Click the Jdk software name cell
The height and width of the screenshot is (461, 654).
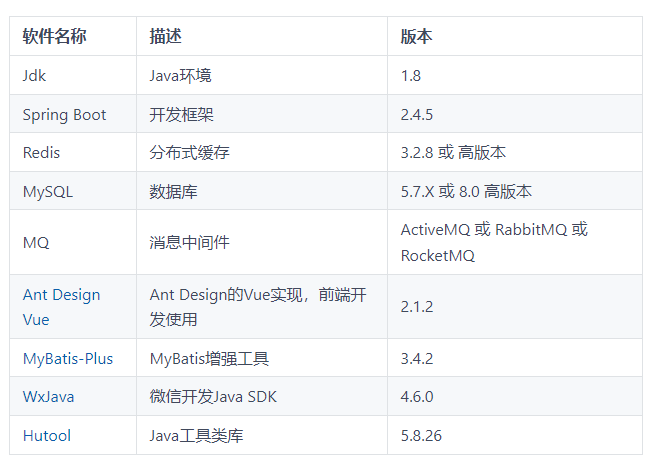pos(35,75)
